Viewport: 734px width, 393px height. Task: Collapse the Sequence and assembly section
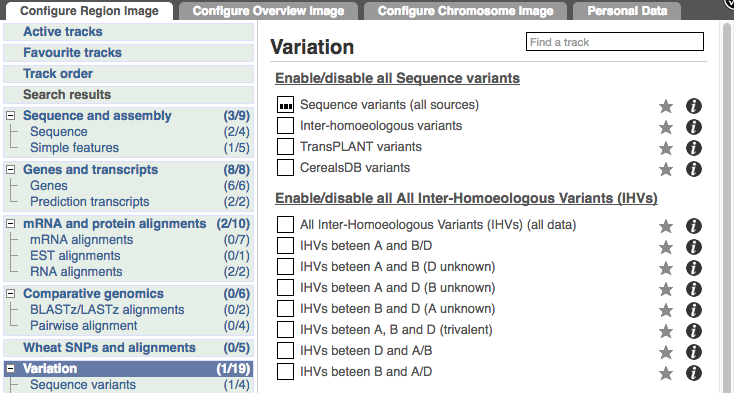(x=10, y=116)
